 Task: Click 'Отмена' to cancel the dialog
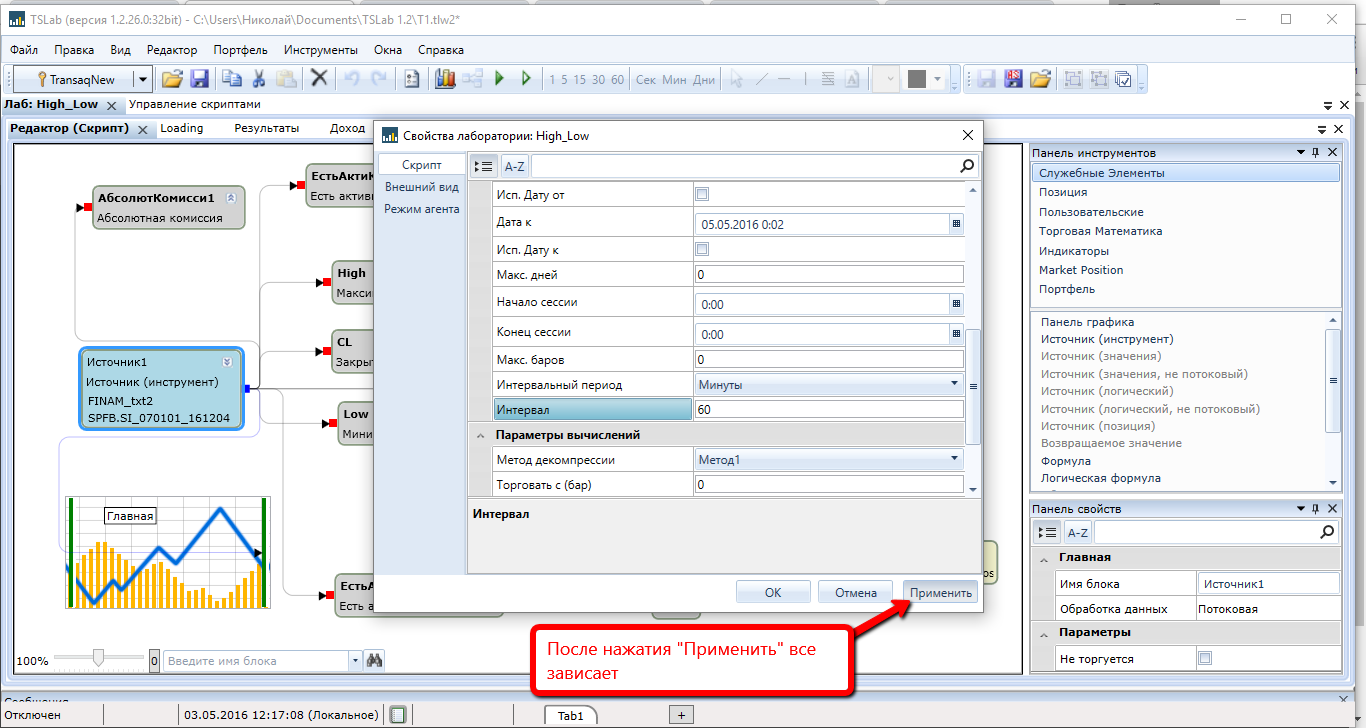tap(855, 592)
